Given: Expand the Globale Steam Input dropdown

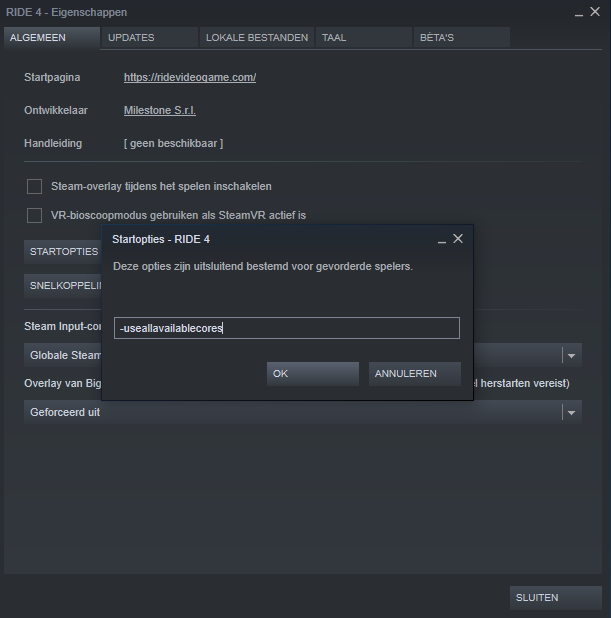Looking at the screenshot, I should pos(571,356).
